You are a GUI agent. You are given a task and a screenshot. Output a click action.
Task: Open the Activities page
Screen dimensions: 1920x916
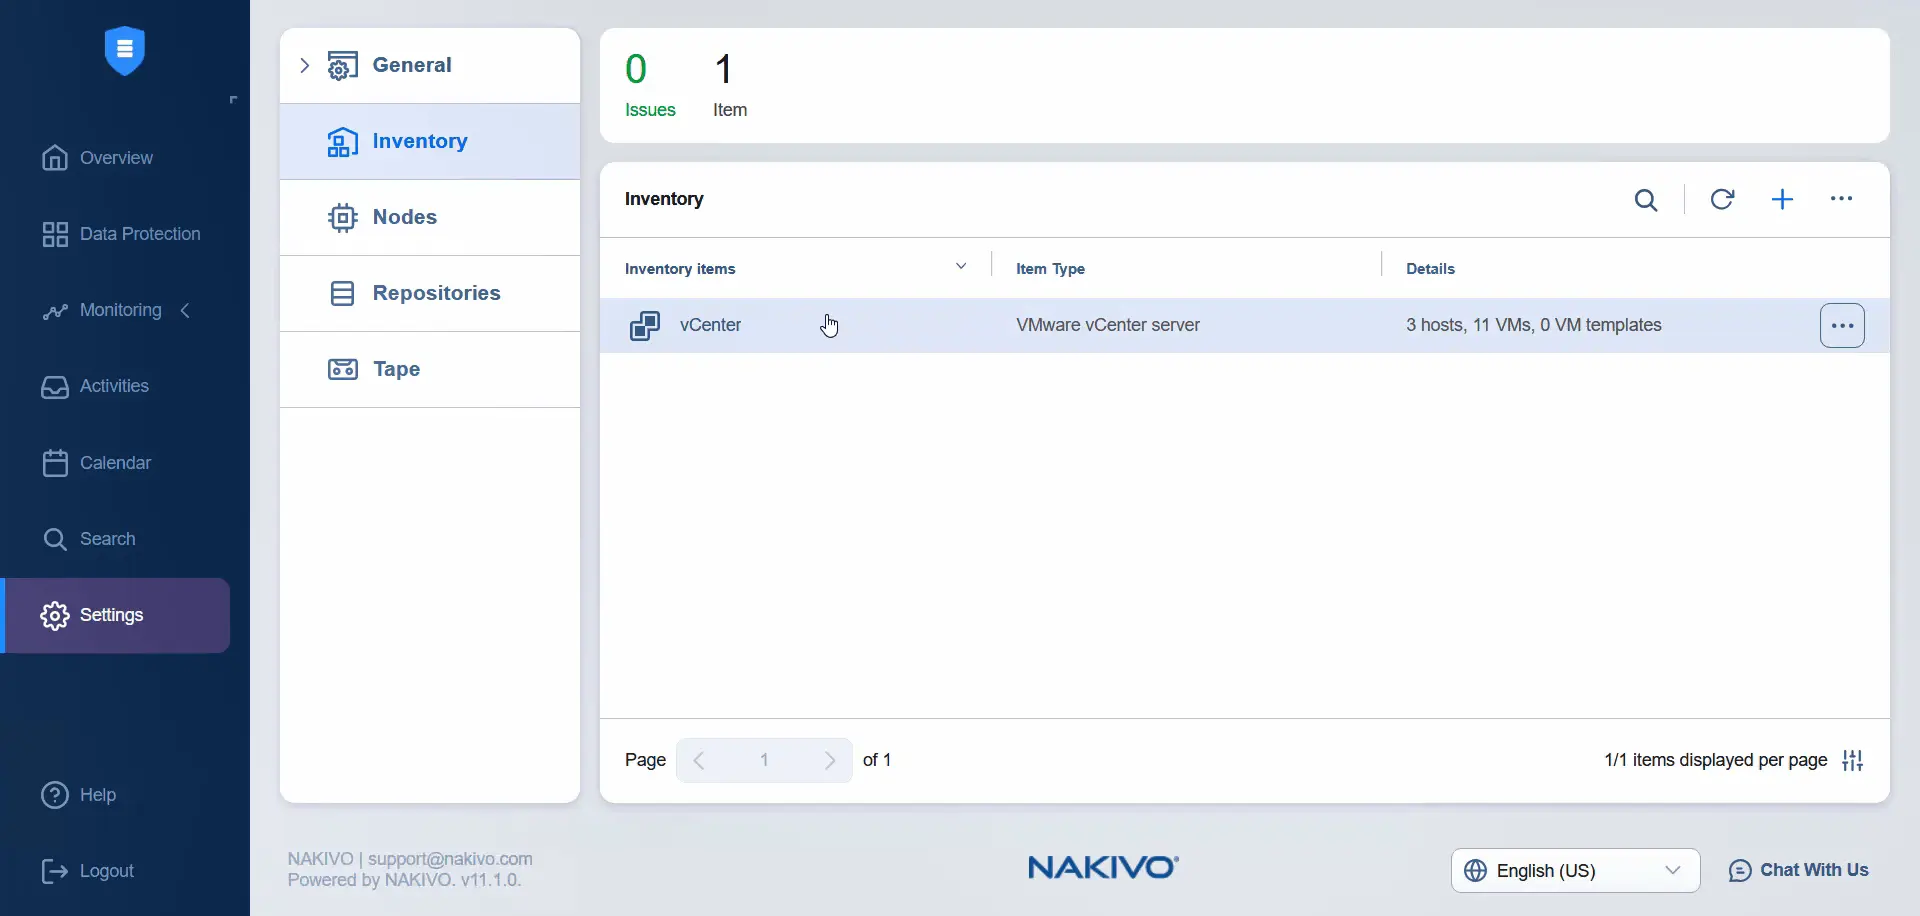point(112,386)
